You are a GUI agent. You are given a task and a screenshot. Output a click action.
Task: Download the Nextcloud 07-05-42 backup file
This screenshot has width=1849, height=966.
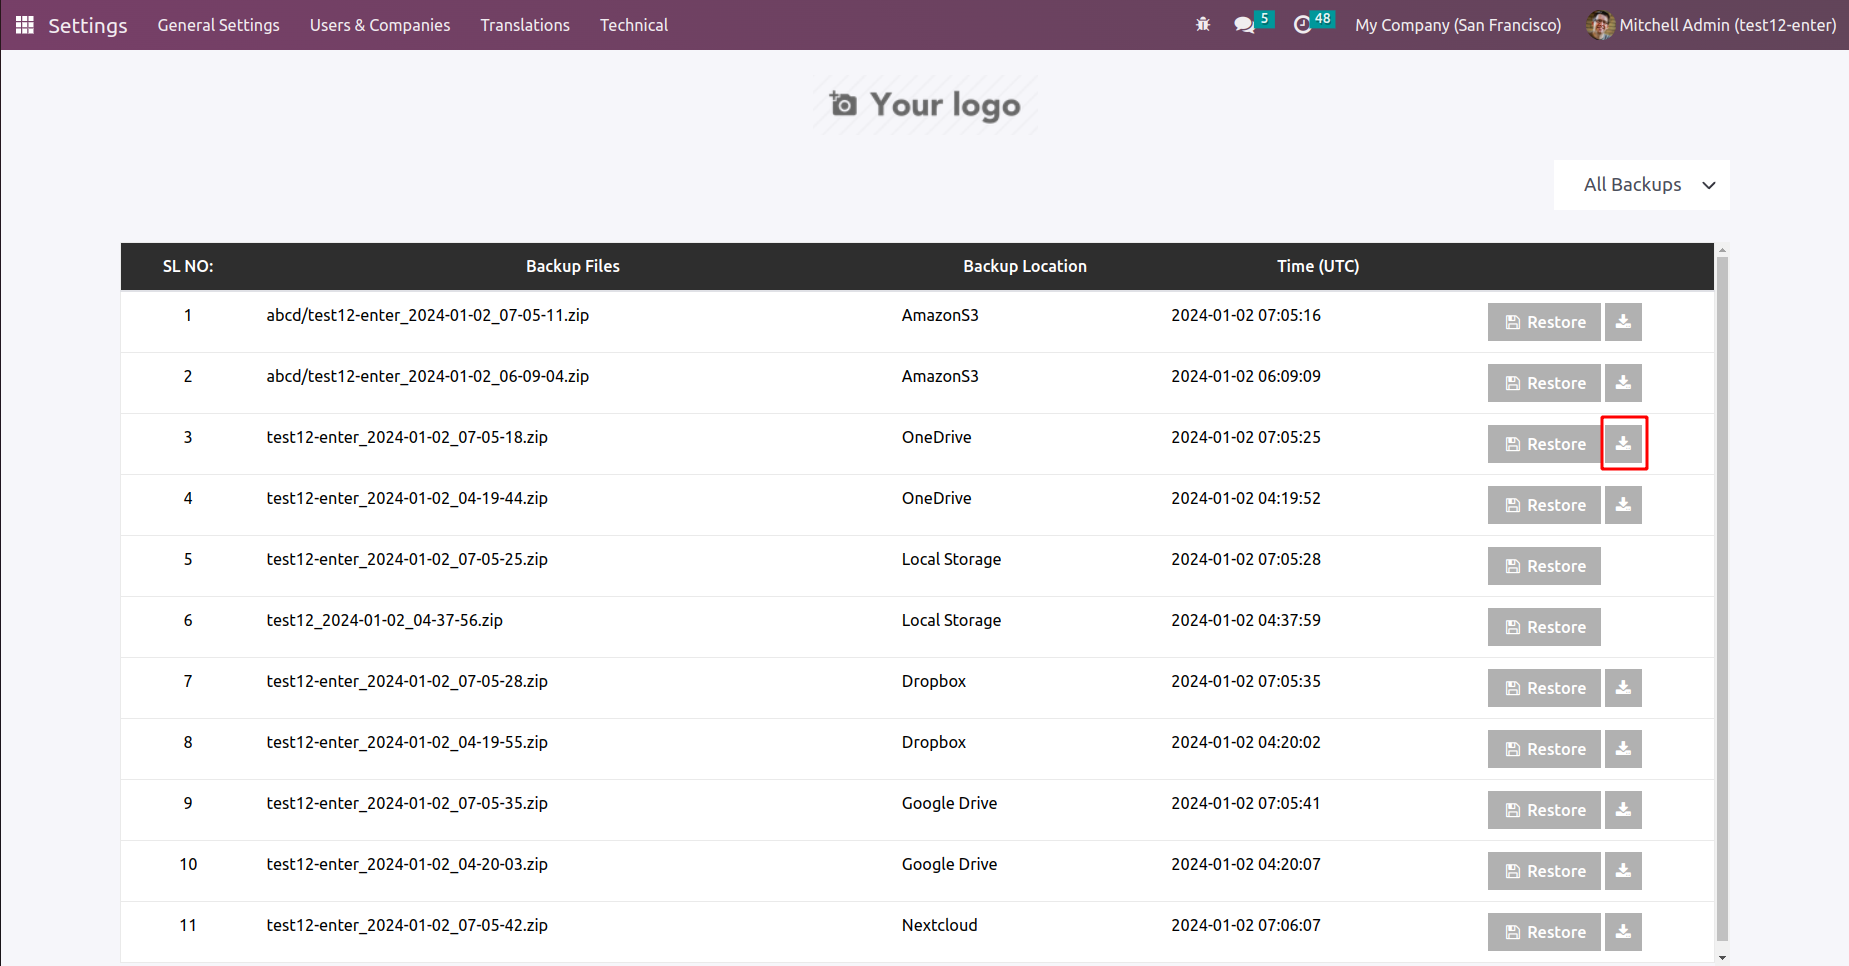[x=1623, y=932]
